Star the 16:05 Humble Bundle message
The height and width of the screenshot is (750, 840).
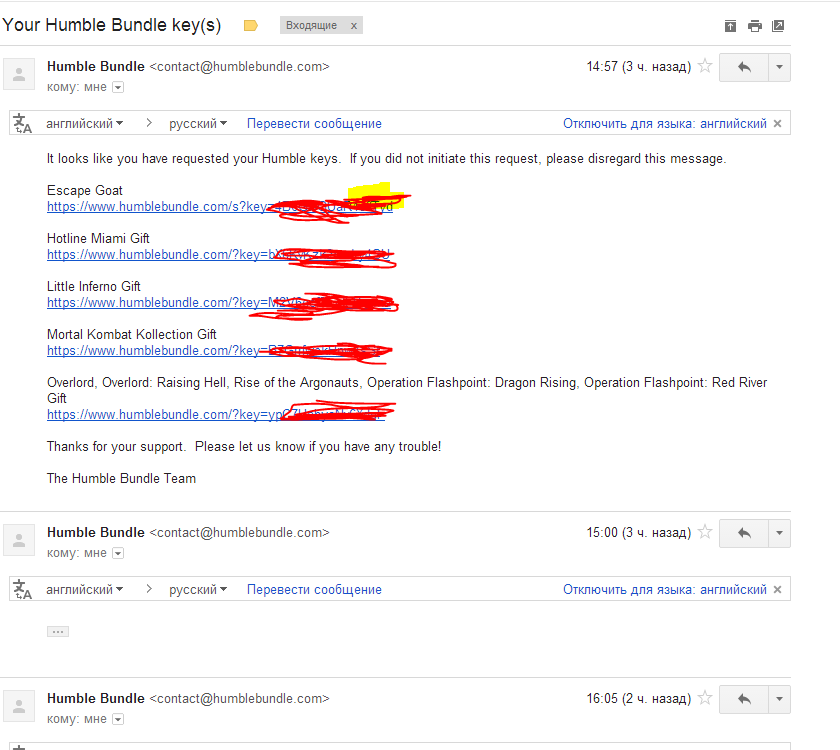click(706, 698)
